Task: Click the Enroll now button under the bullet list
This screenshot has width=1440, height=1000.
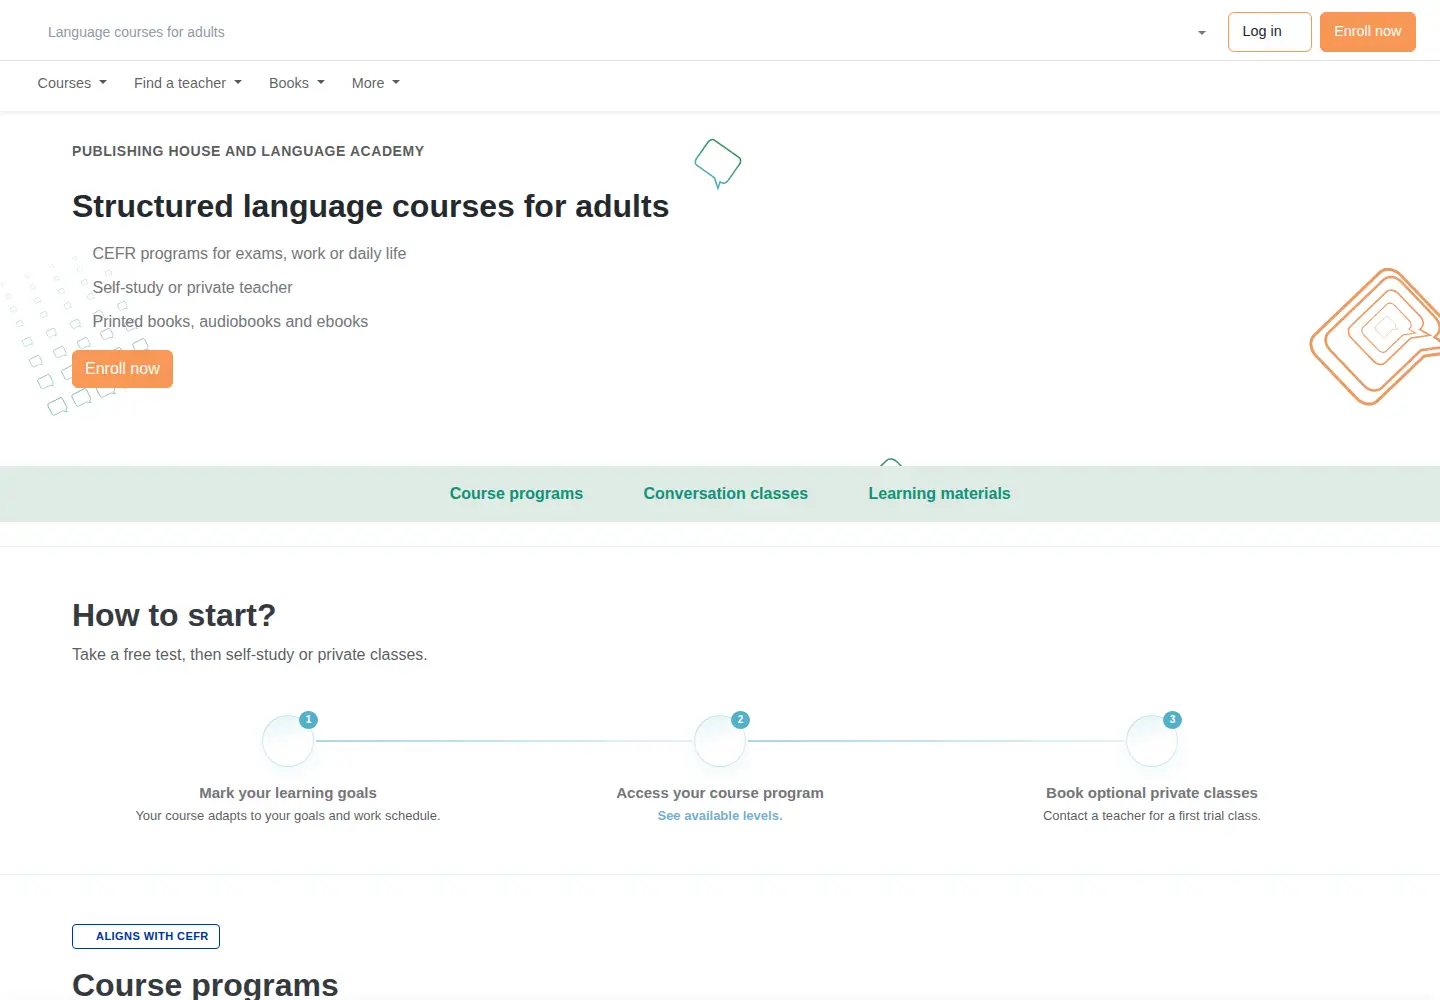Action: (122, 369)
